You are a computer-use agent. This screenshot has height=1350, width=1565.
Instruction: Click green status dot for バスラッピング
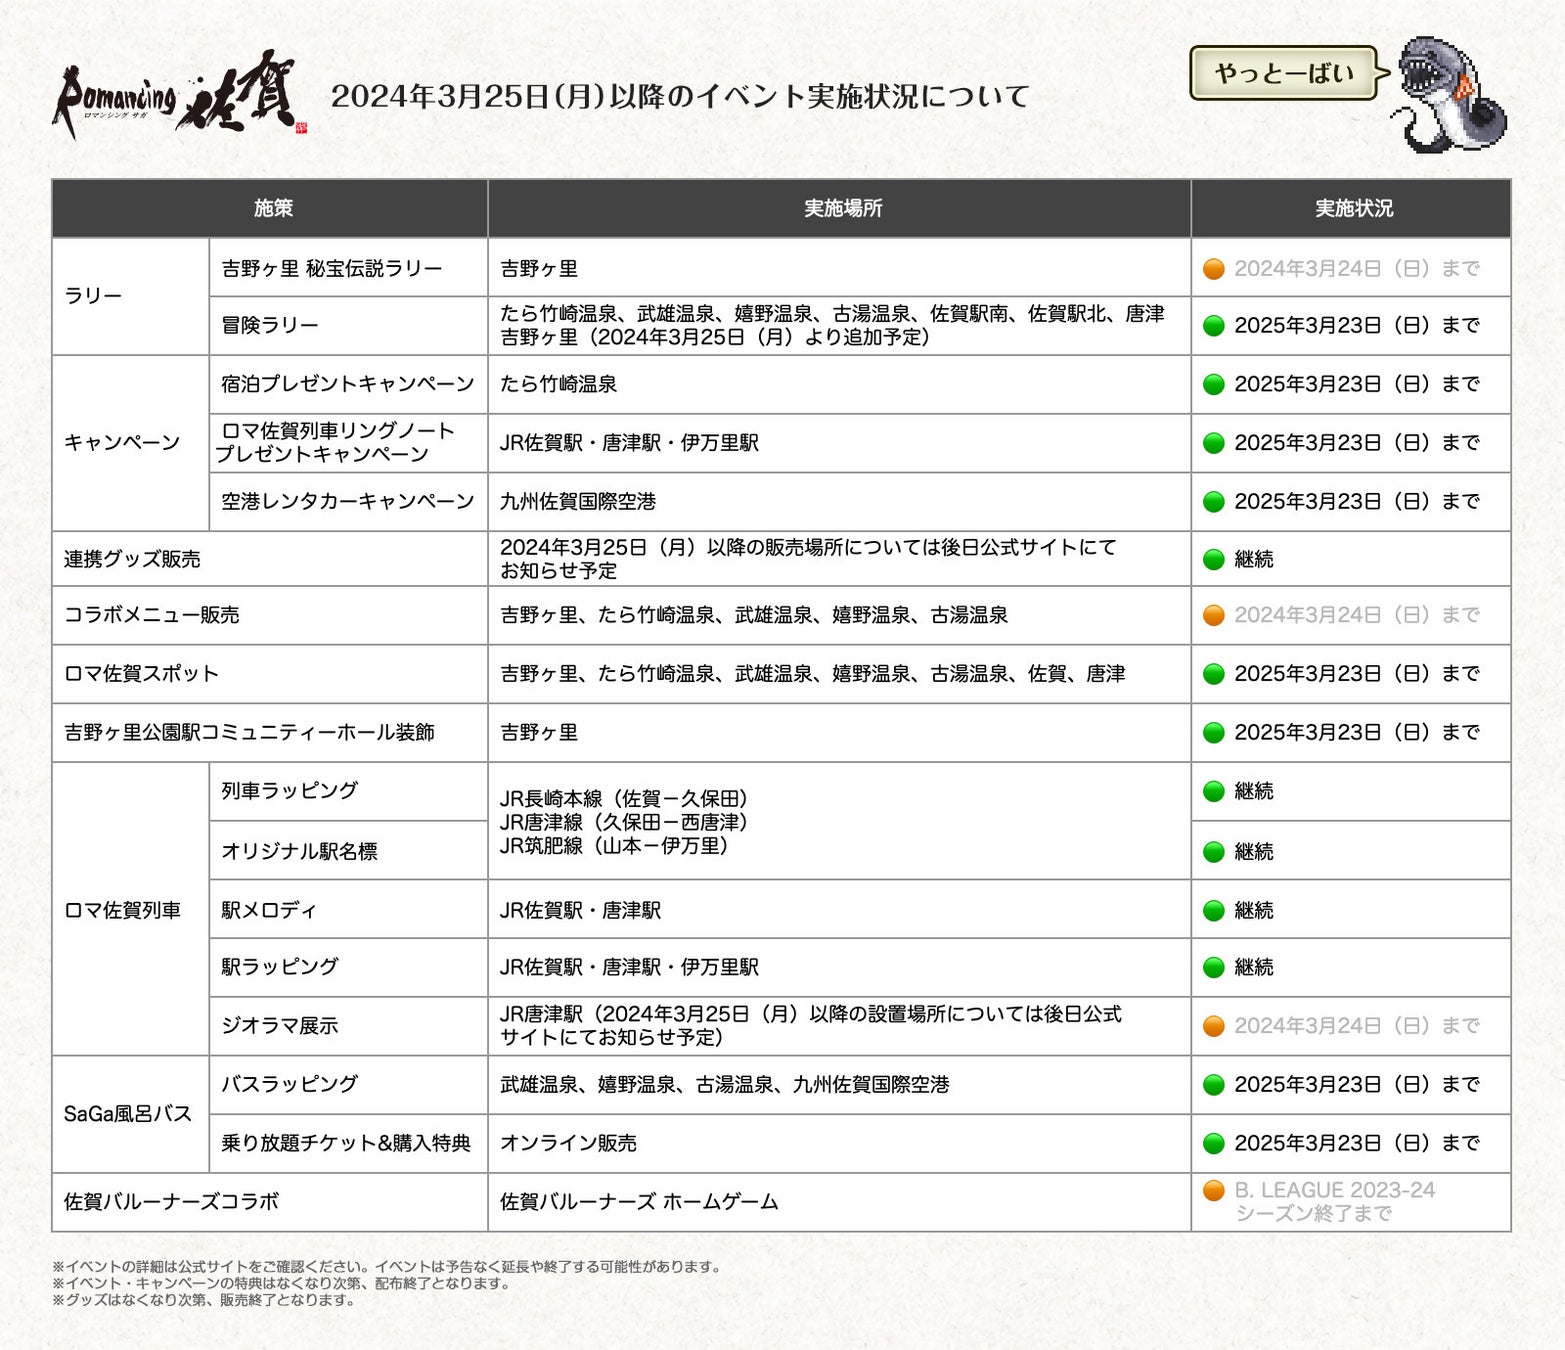pyautogui.click(x=1214, y=1085)
